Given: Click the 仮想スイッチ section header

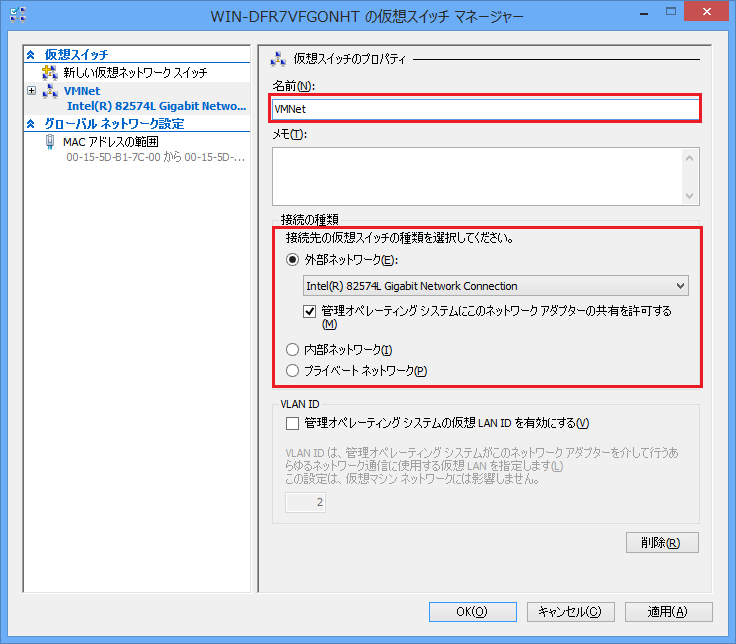Looking at the screenshot, I should [x=77, y=55].
